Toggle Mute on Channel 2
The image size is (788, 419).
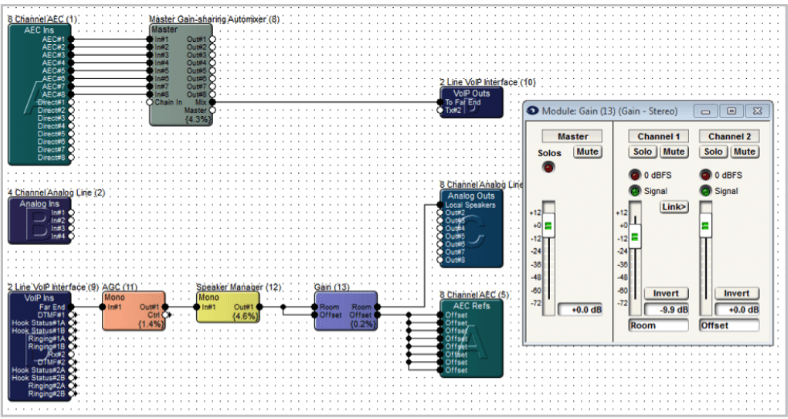point(744,152)
